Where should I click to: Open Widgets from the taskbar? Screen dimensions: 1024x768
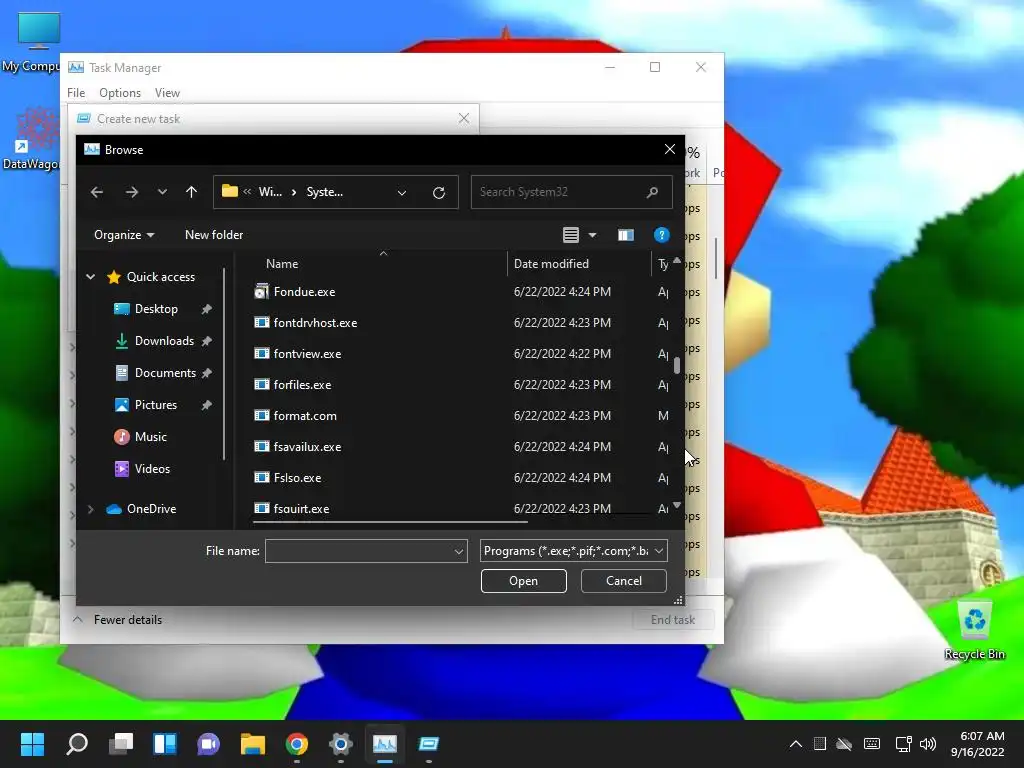(x=165, y=744)
